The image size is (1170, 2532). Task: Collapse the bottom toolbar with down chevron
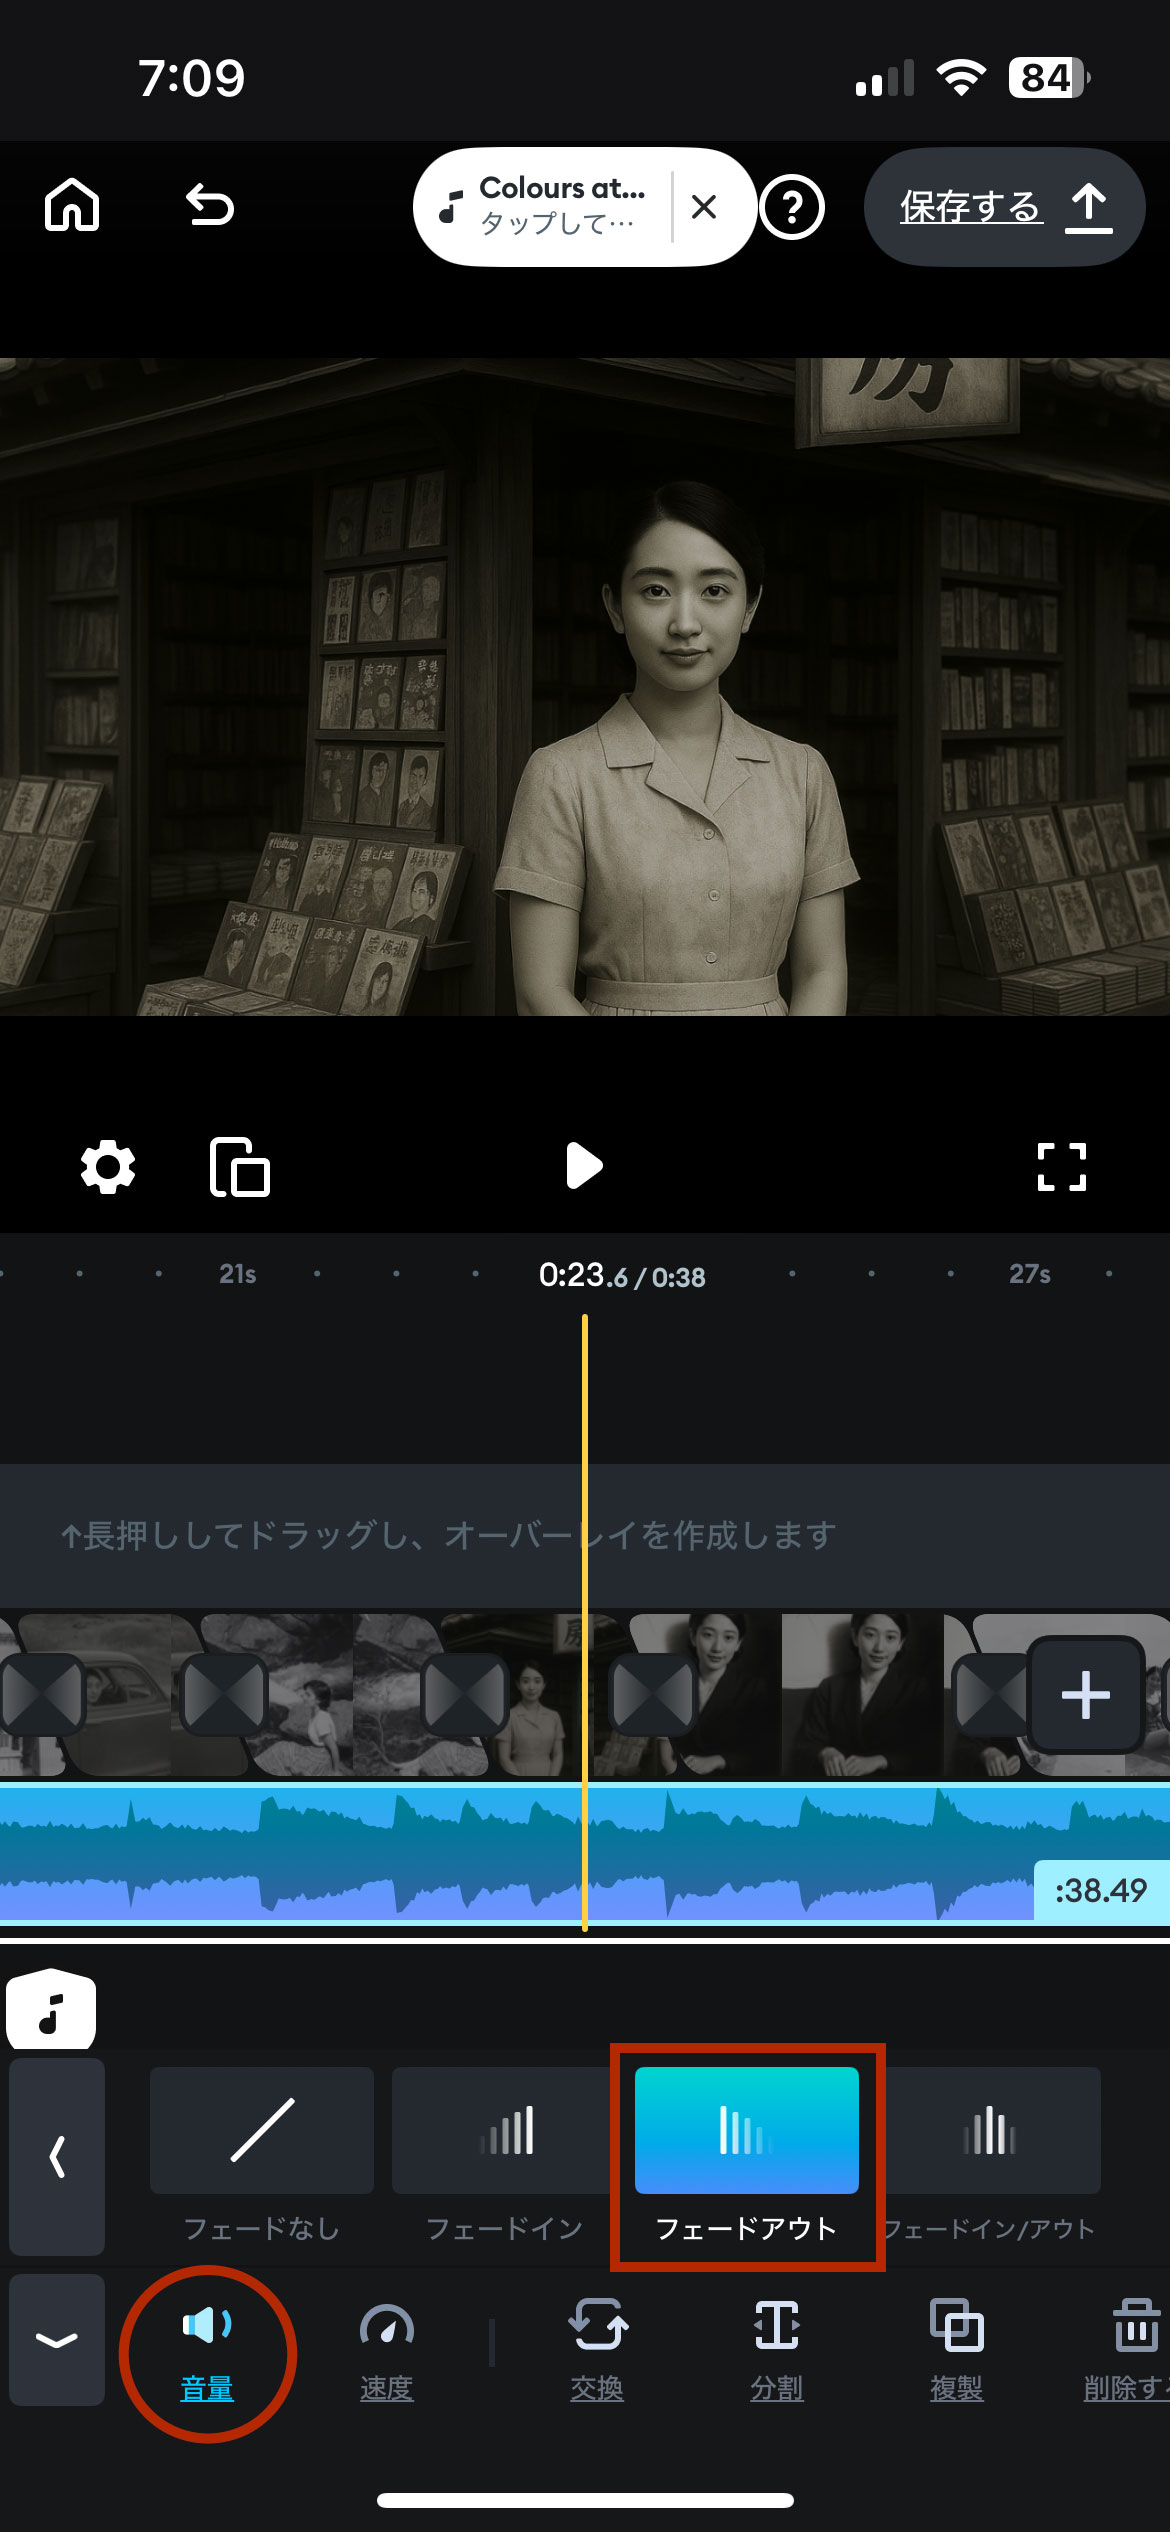coord(57,2340)
